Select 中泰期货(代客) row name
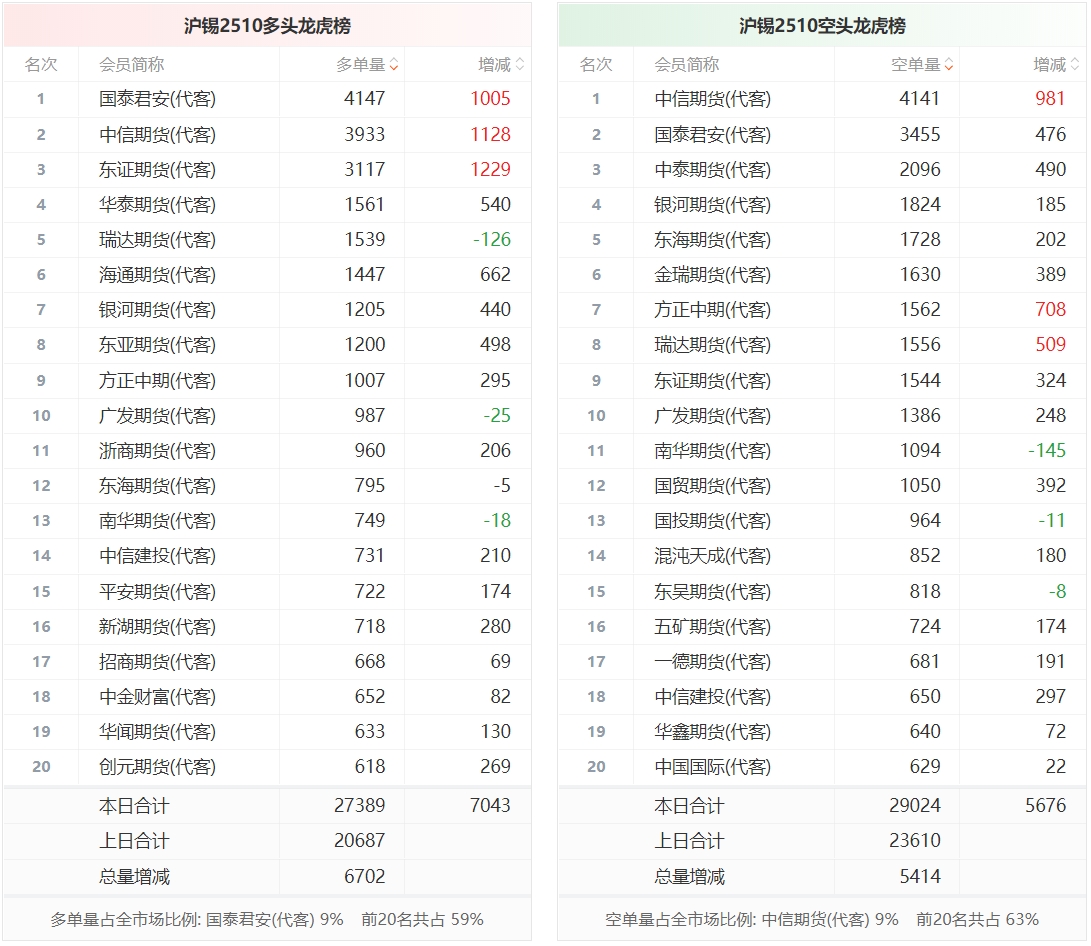The width and height of the screenshot is (1091, 946). [712, 169]
